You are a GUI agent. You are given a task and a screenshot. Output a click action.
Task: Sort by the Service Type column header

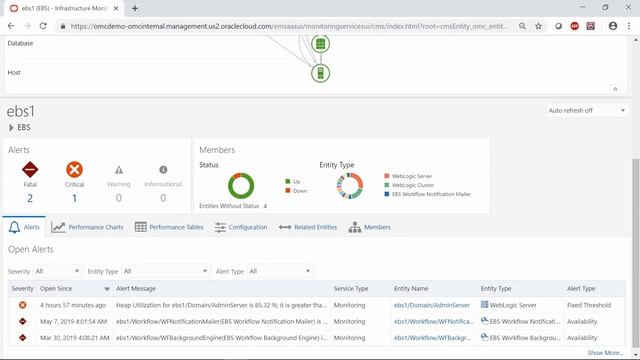(351, 289)
